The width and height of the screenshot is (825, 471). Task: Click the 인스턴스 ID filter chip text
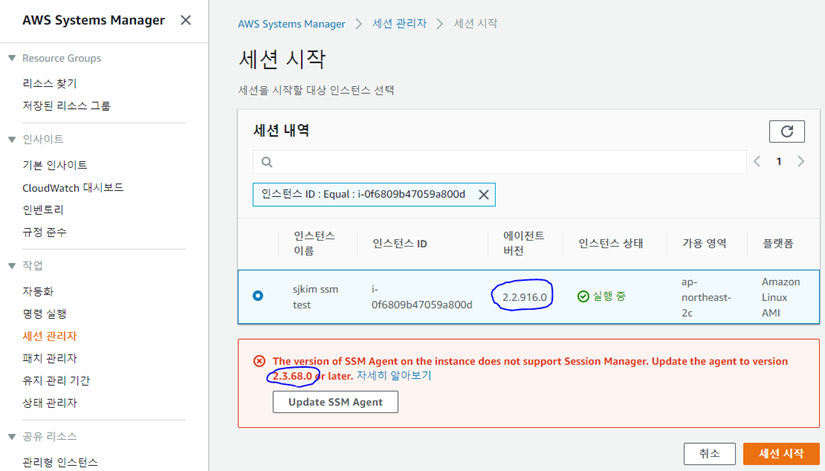pyautogui.click(x=363, y=194)
